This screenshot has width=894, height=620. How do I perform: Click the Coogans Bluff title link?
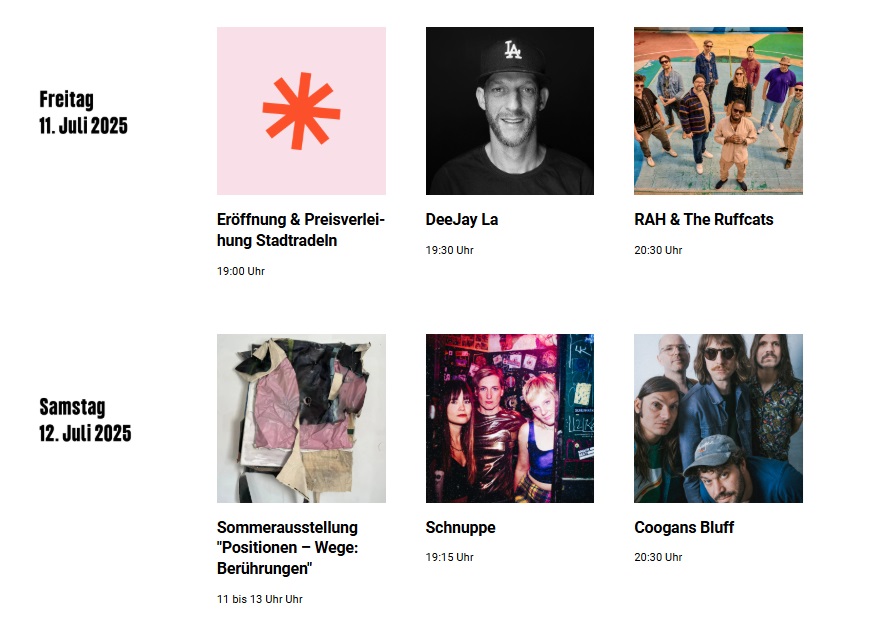click(x=684, y=528)
